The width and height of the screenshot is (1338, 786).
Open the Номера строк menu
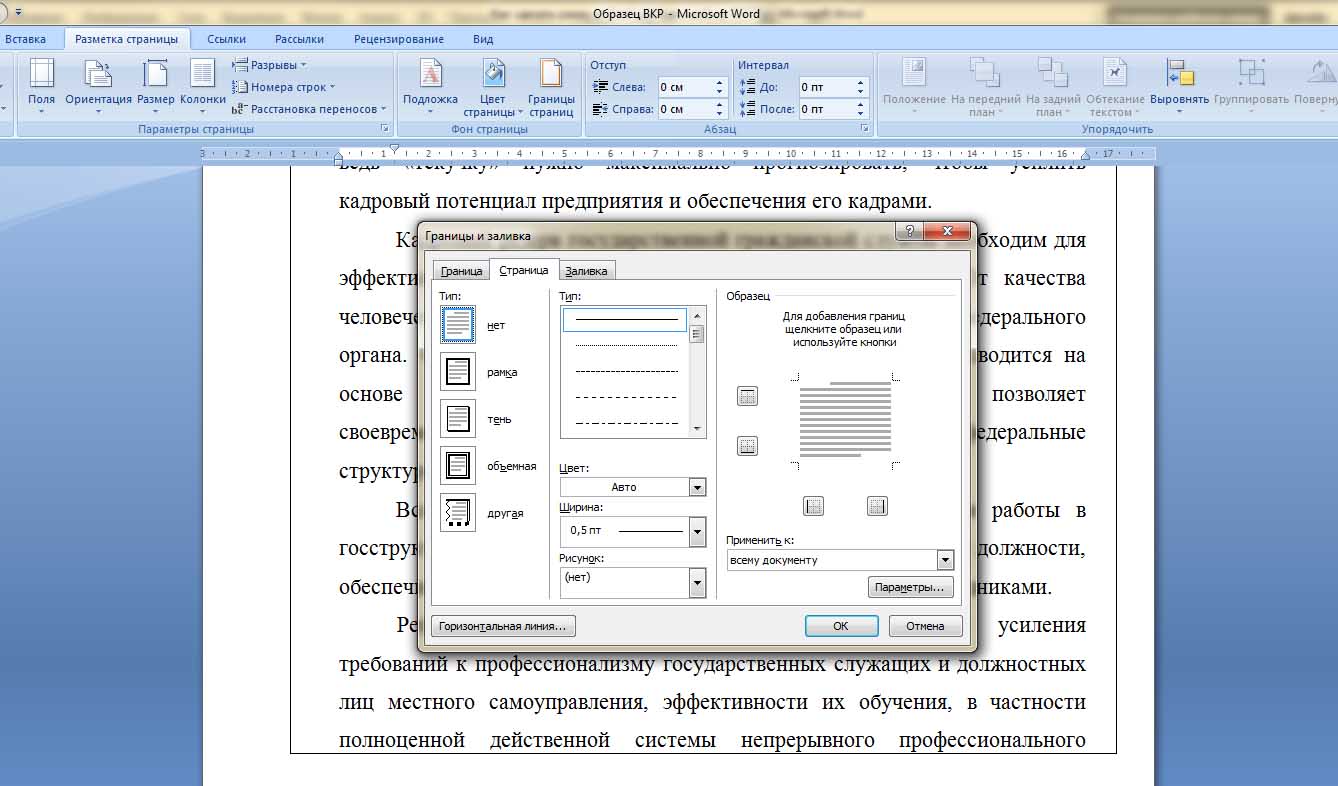pos(285,87)
